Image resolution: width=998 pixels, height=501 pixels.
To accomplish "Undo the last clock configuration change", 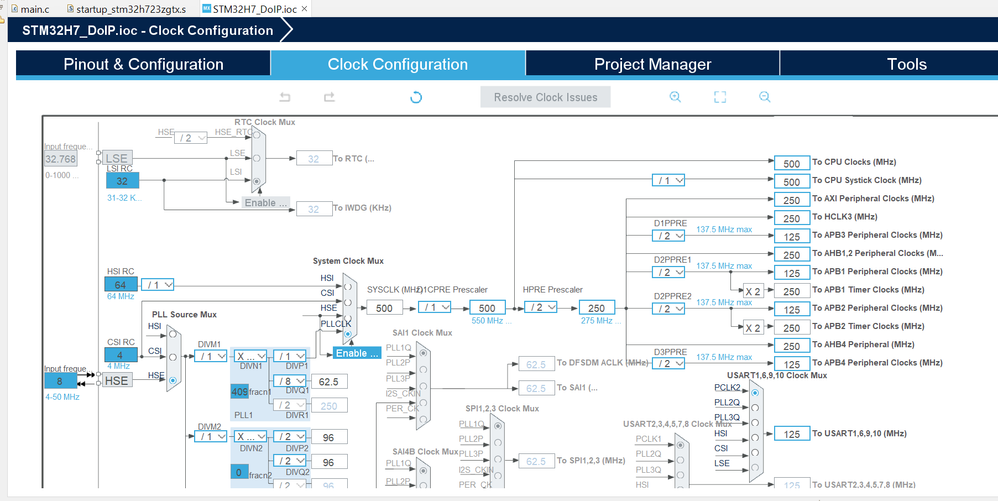I will click(x=285, y=97).
